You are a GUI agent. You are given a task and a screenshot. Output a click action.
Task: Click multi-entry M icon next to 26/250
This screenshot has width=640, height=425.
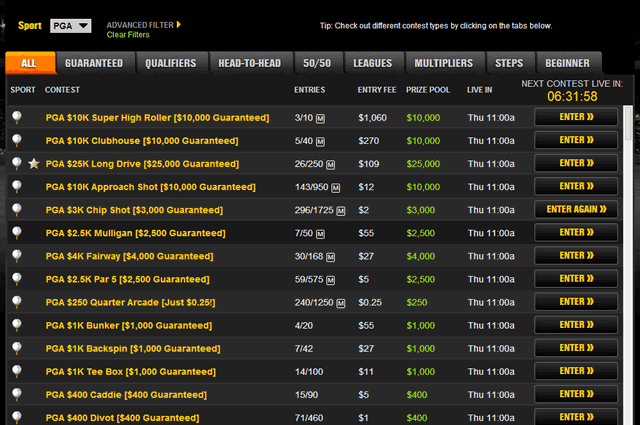coord(331,165)
